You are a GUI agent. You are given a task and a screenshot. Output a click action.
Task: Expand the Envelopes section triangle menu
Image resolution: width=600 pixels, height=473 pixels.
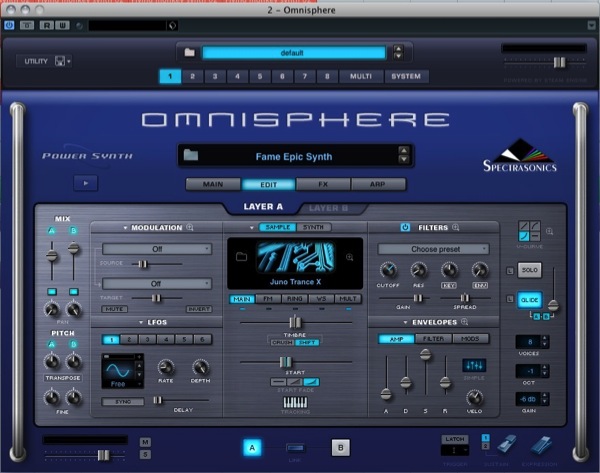pos(405,322)
